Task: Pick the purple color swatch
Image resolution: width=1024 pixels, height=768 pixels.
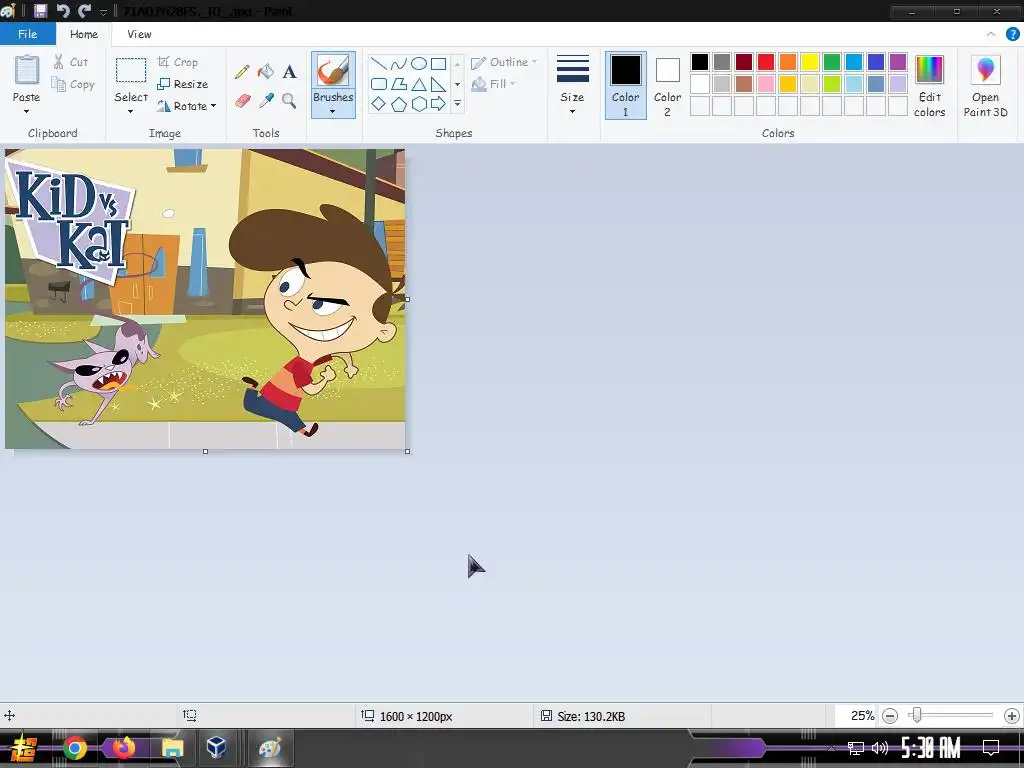Action: point(898,62)
